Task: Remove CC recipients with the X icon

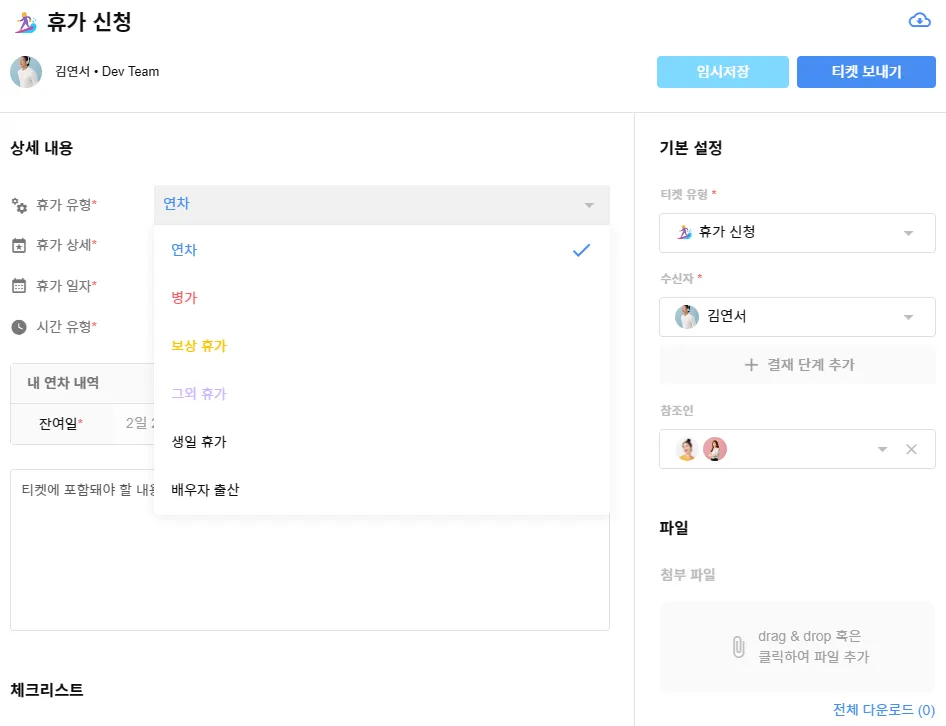Action: click(x=911, y=449)
